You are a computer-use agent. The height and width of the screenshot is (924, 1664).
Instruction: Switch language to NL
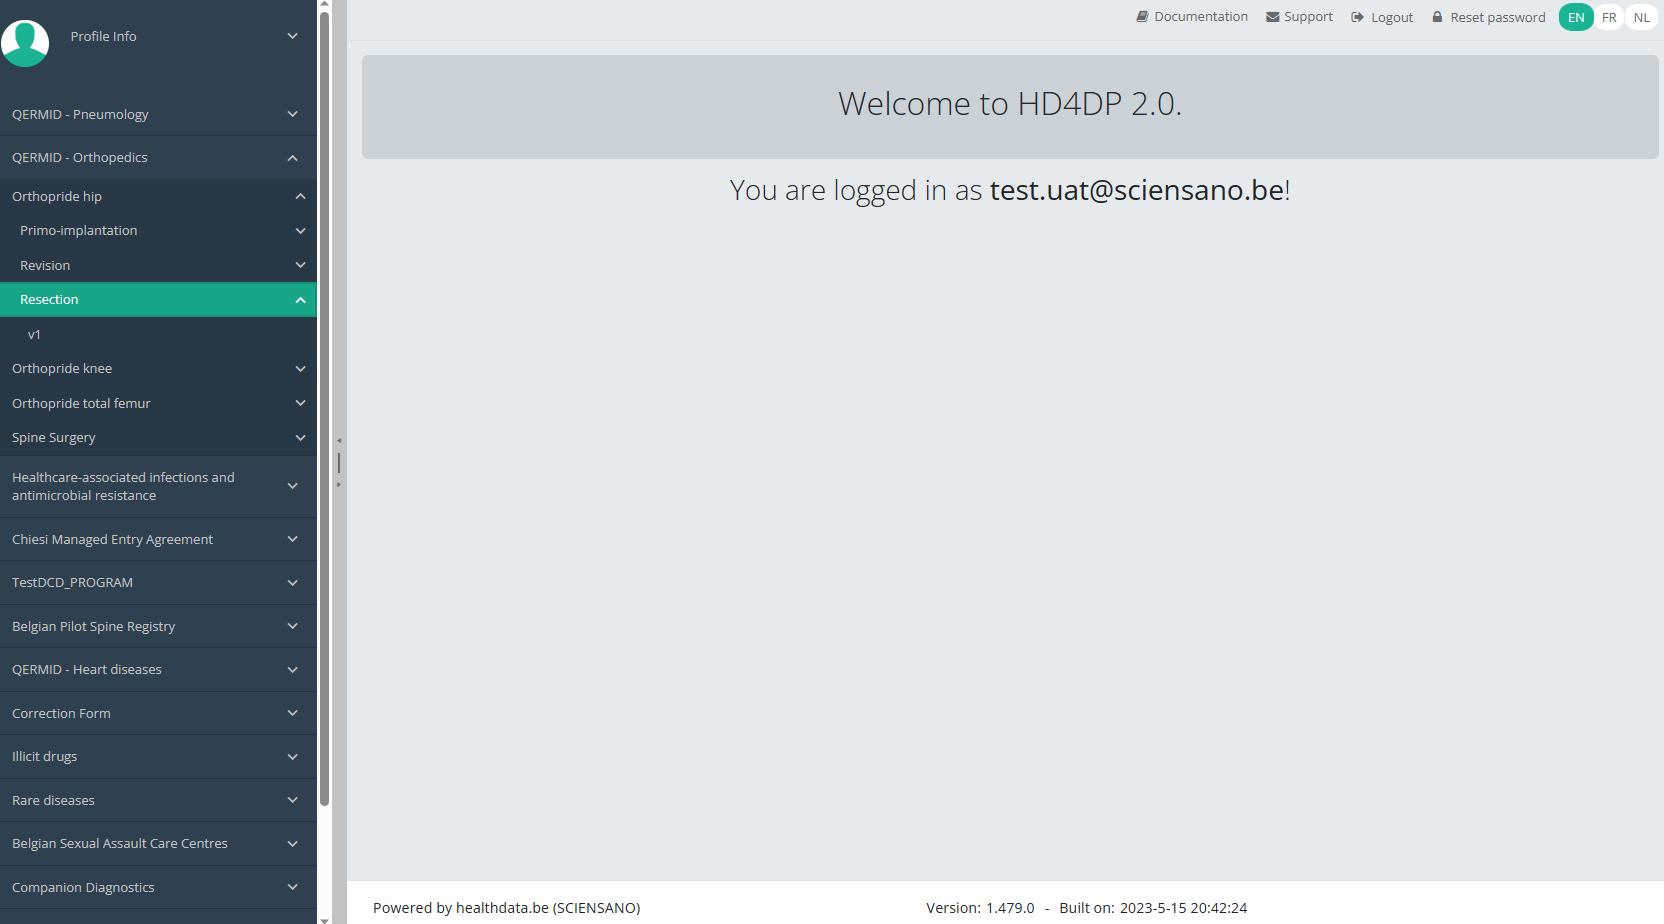pyautogui.click(x=1641, y=18)
